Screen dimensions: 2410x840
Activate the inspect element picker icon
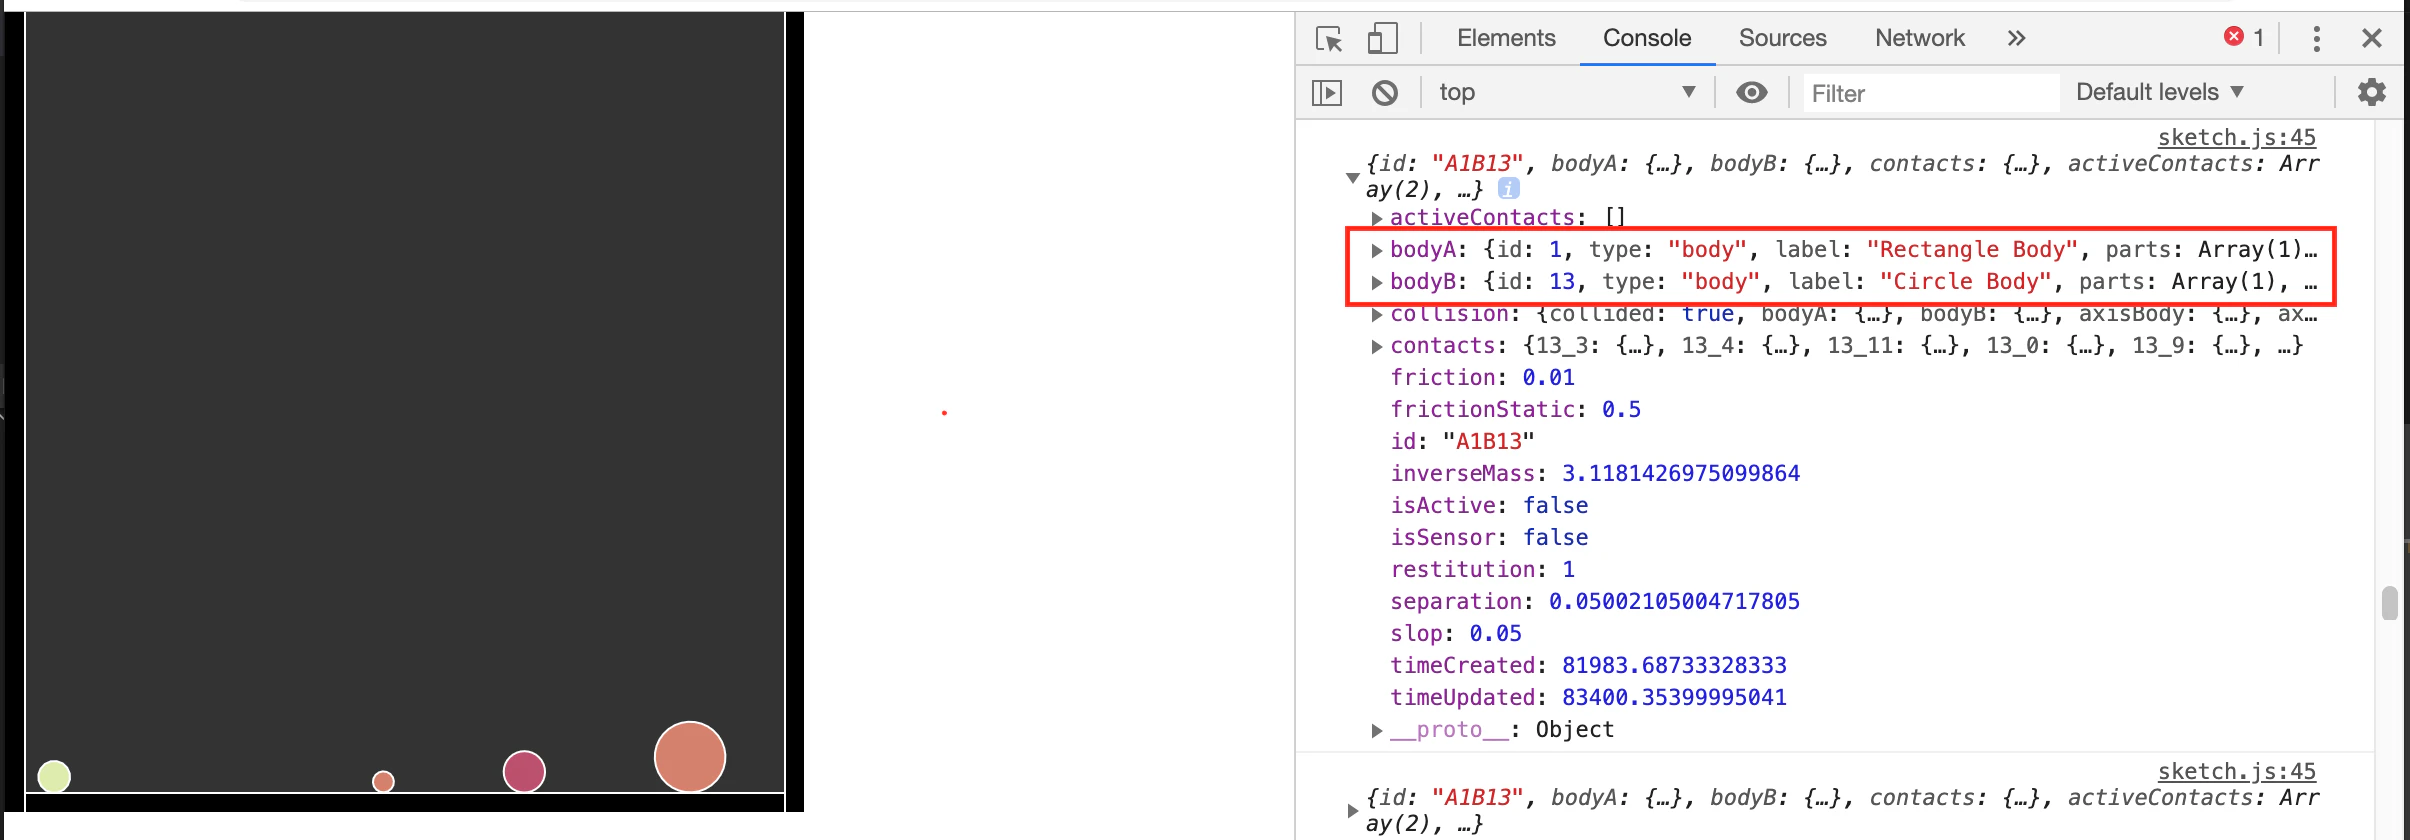[x=1329, y=39]
